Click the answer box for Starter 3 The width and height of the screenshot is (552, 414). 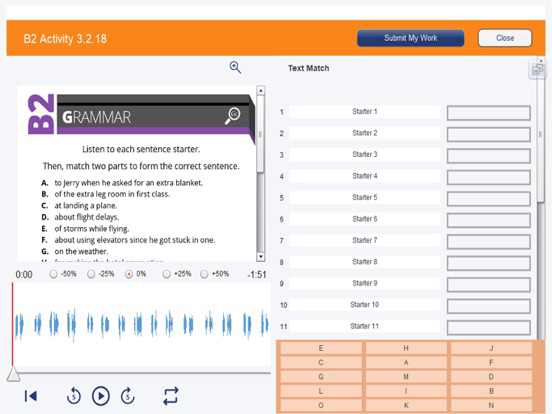(489, 156)
